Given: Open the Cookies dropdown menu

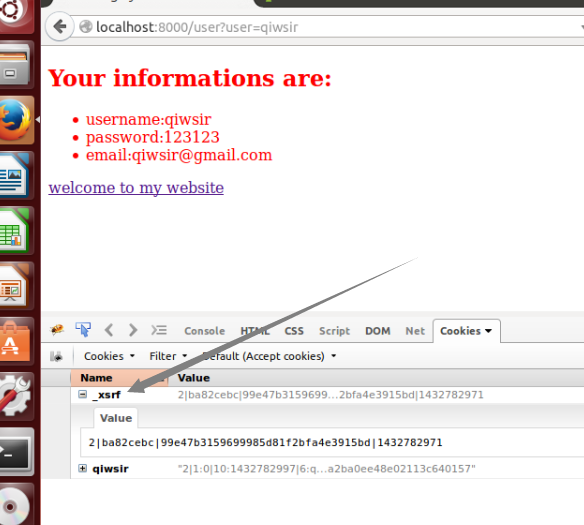Looking at the screenshot, I should (x=109, y=356).
